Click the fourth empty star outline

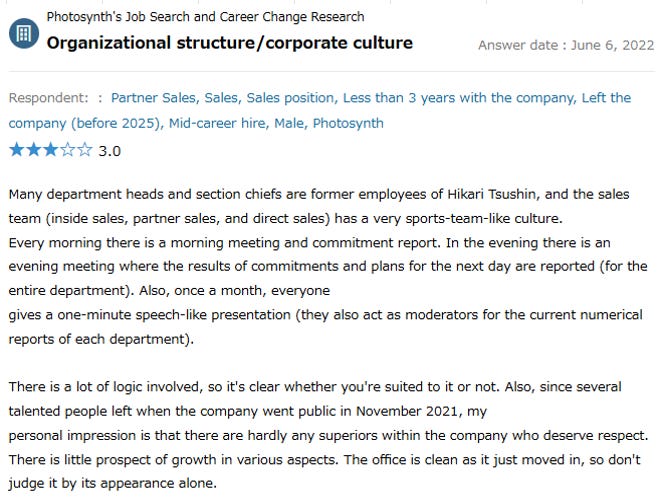(x=67, y=150)
